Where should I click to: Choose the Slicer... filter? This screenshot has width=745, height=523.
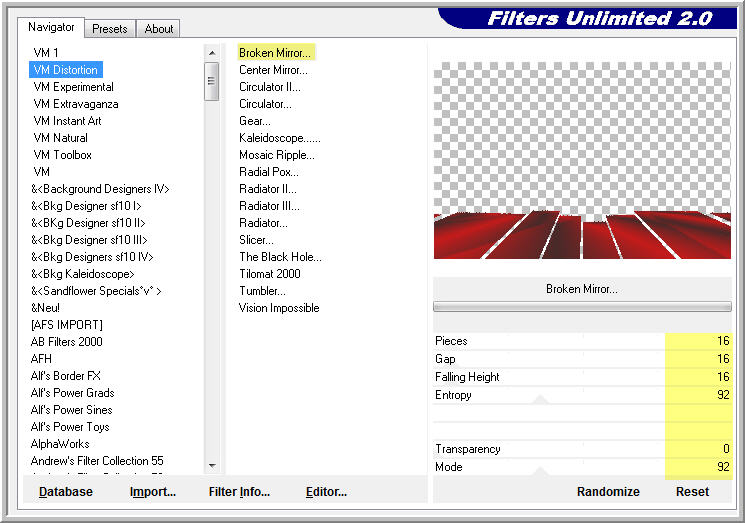point(257,240)
